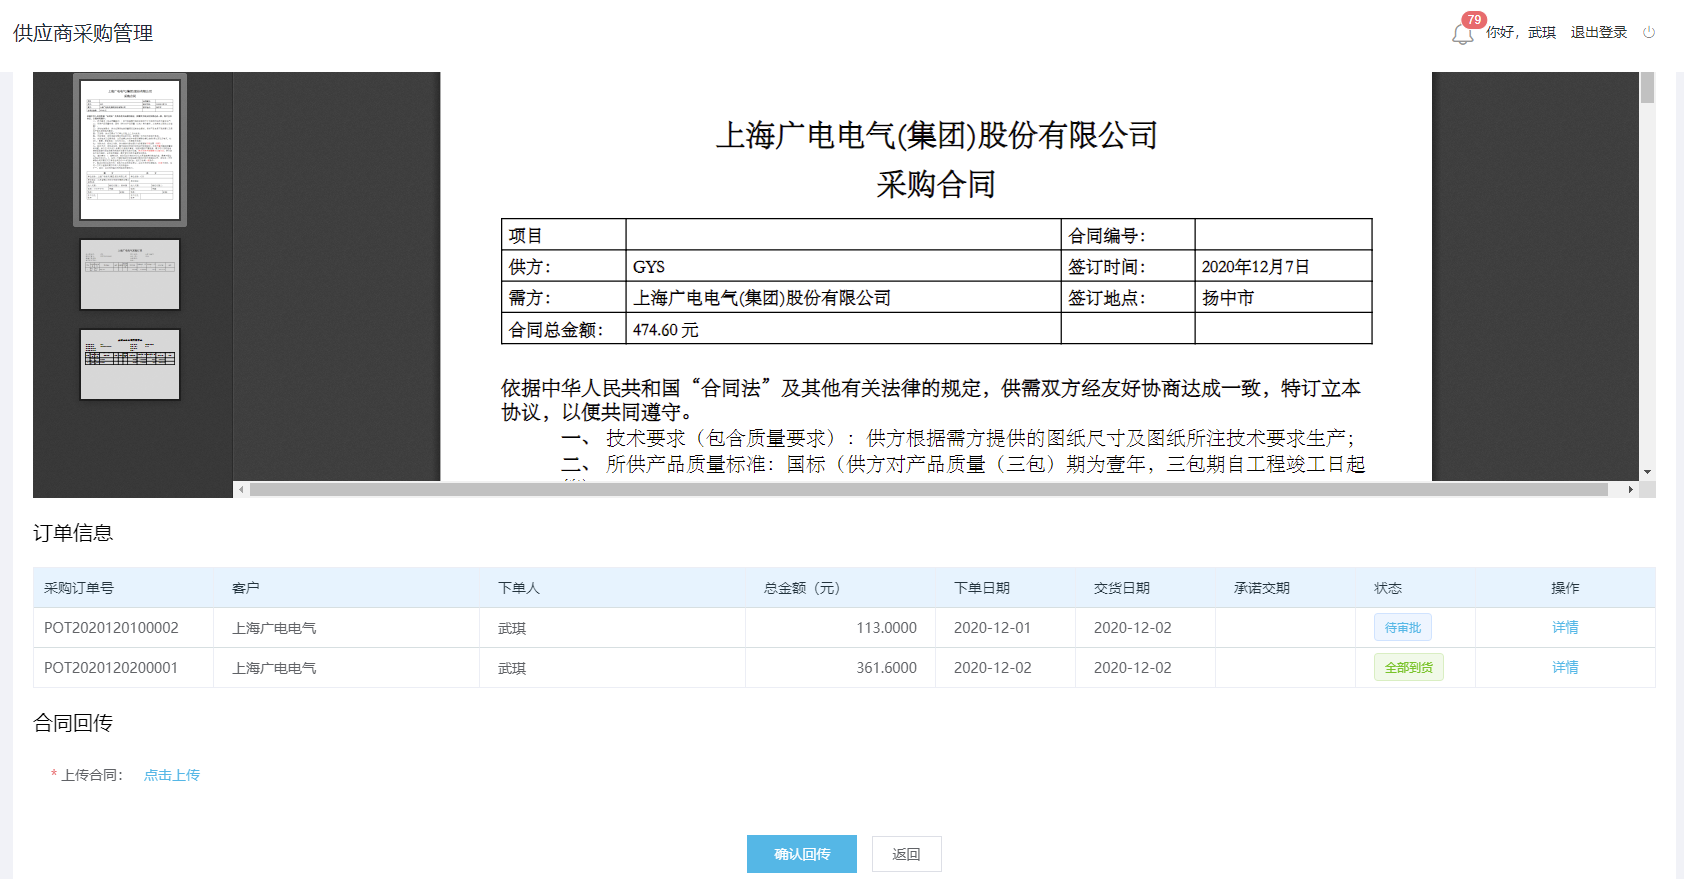1684x879 pixels.
Task: Open the notification bell with 79 badge
Action: [x=1462, y=34]
